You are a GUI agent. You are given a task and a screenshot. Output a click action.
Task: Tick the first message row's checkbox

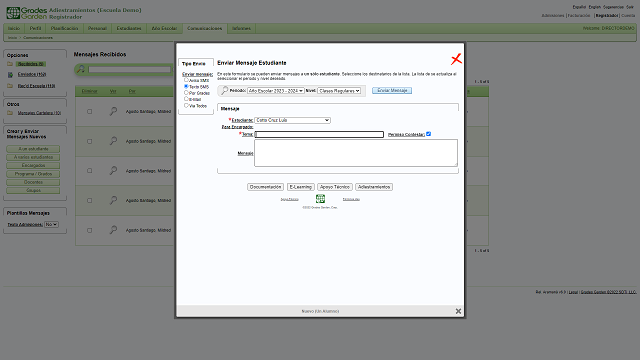coord(89,111)
